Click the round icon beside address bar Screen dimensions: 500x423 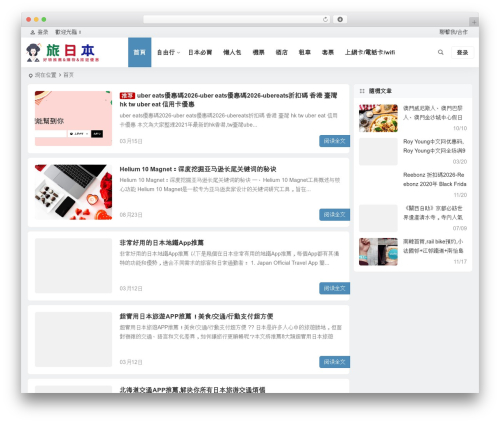pos(340,19)
